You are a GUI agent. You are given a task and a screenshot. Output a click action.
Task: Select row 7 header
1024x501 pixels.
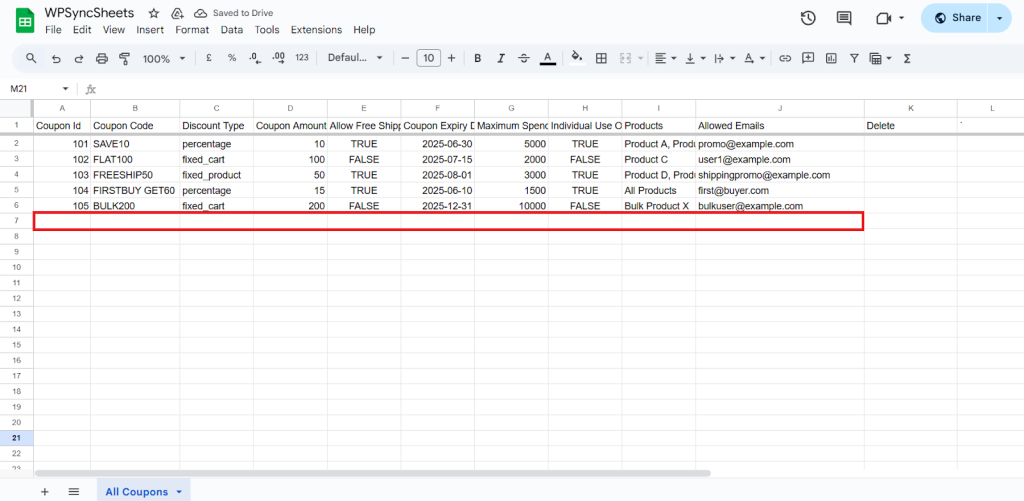(16, 221)
